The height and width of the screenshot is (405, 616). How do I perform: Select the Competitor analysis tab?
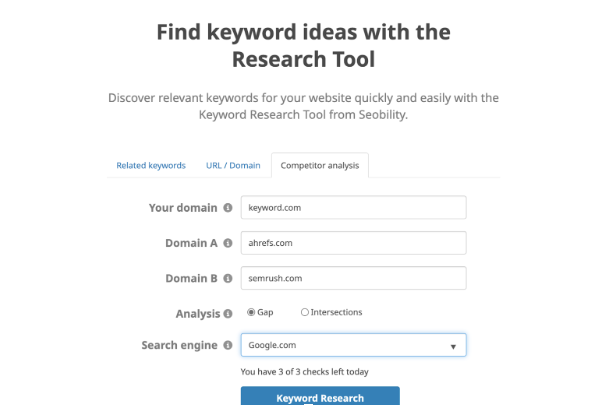pyautogui.click(x=320, y=165)
